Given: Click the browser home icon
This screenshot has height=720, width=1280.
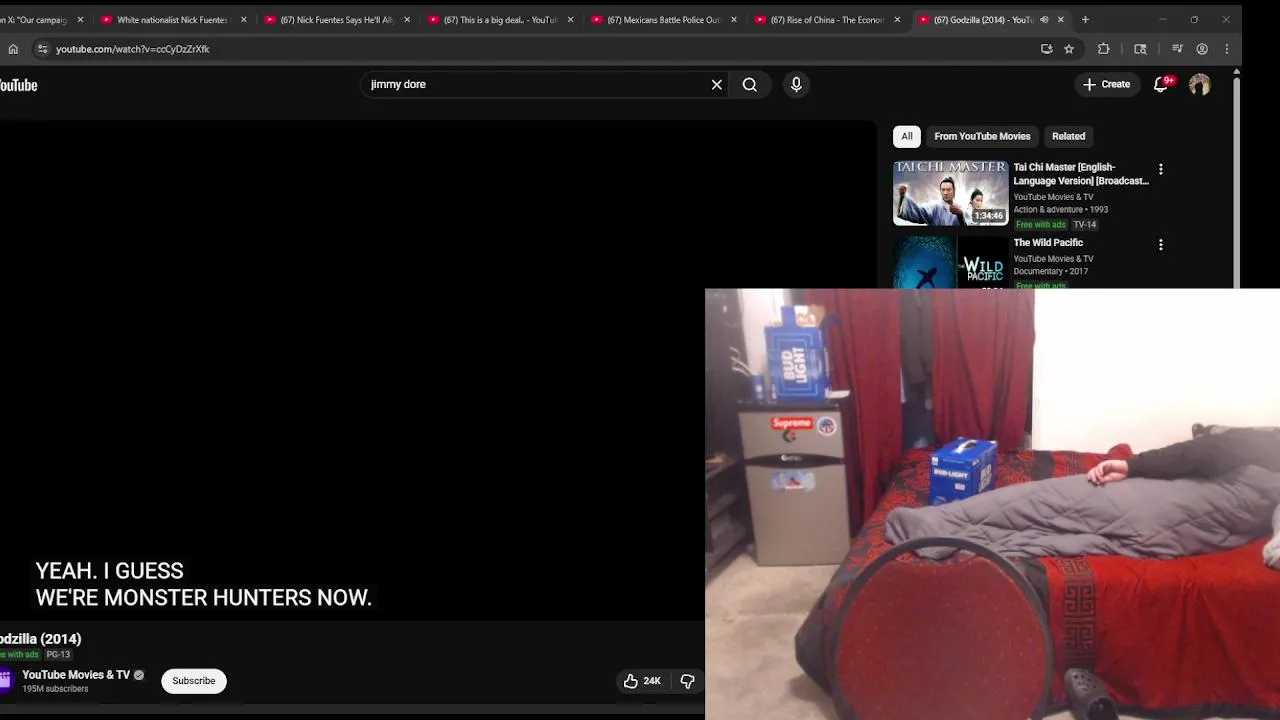Looking at the screenshot, I should 13,49.
